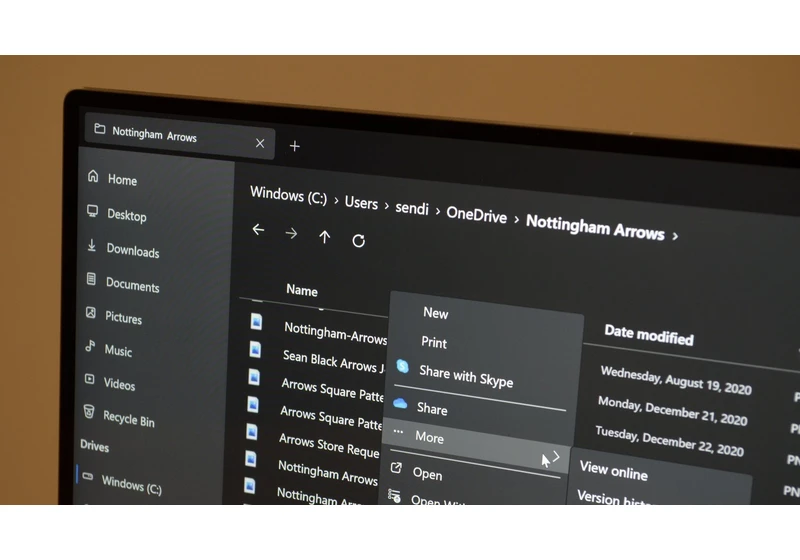Add a new tab with plus
The image size is (800, 560).
[294, 146]
